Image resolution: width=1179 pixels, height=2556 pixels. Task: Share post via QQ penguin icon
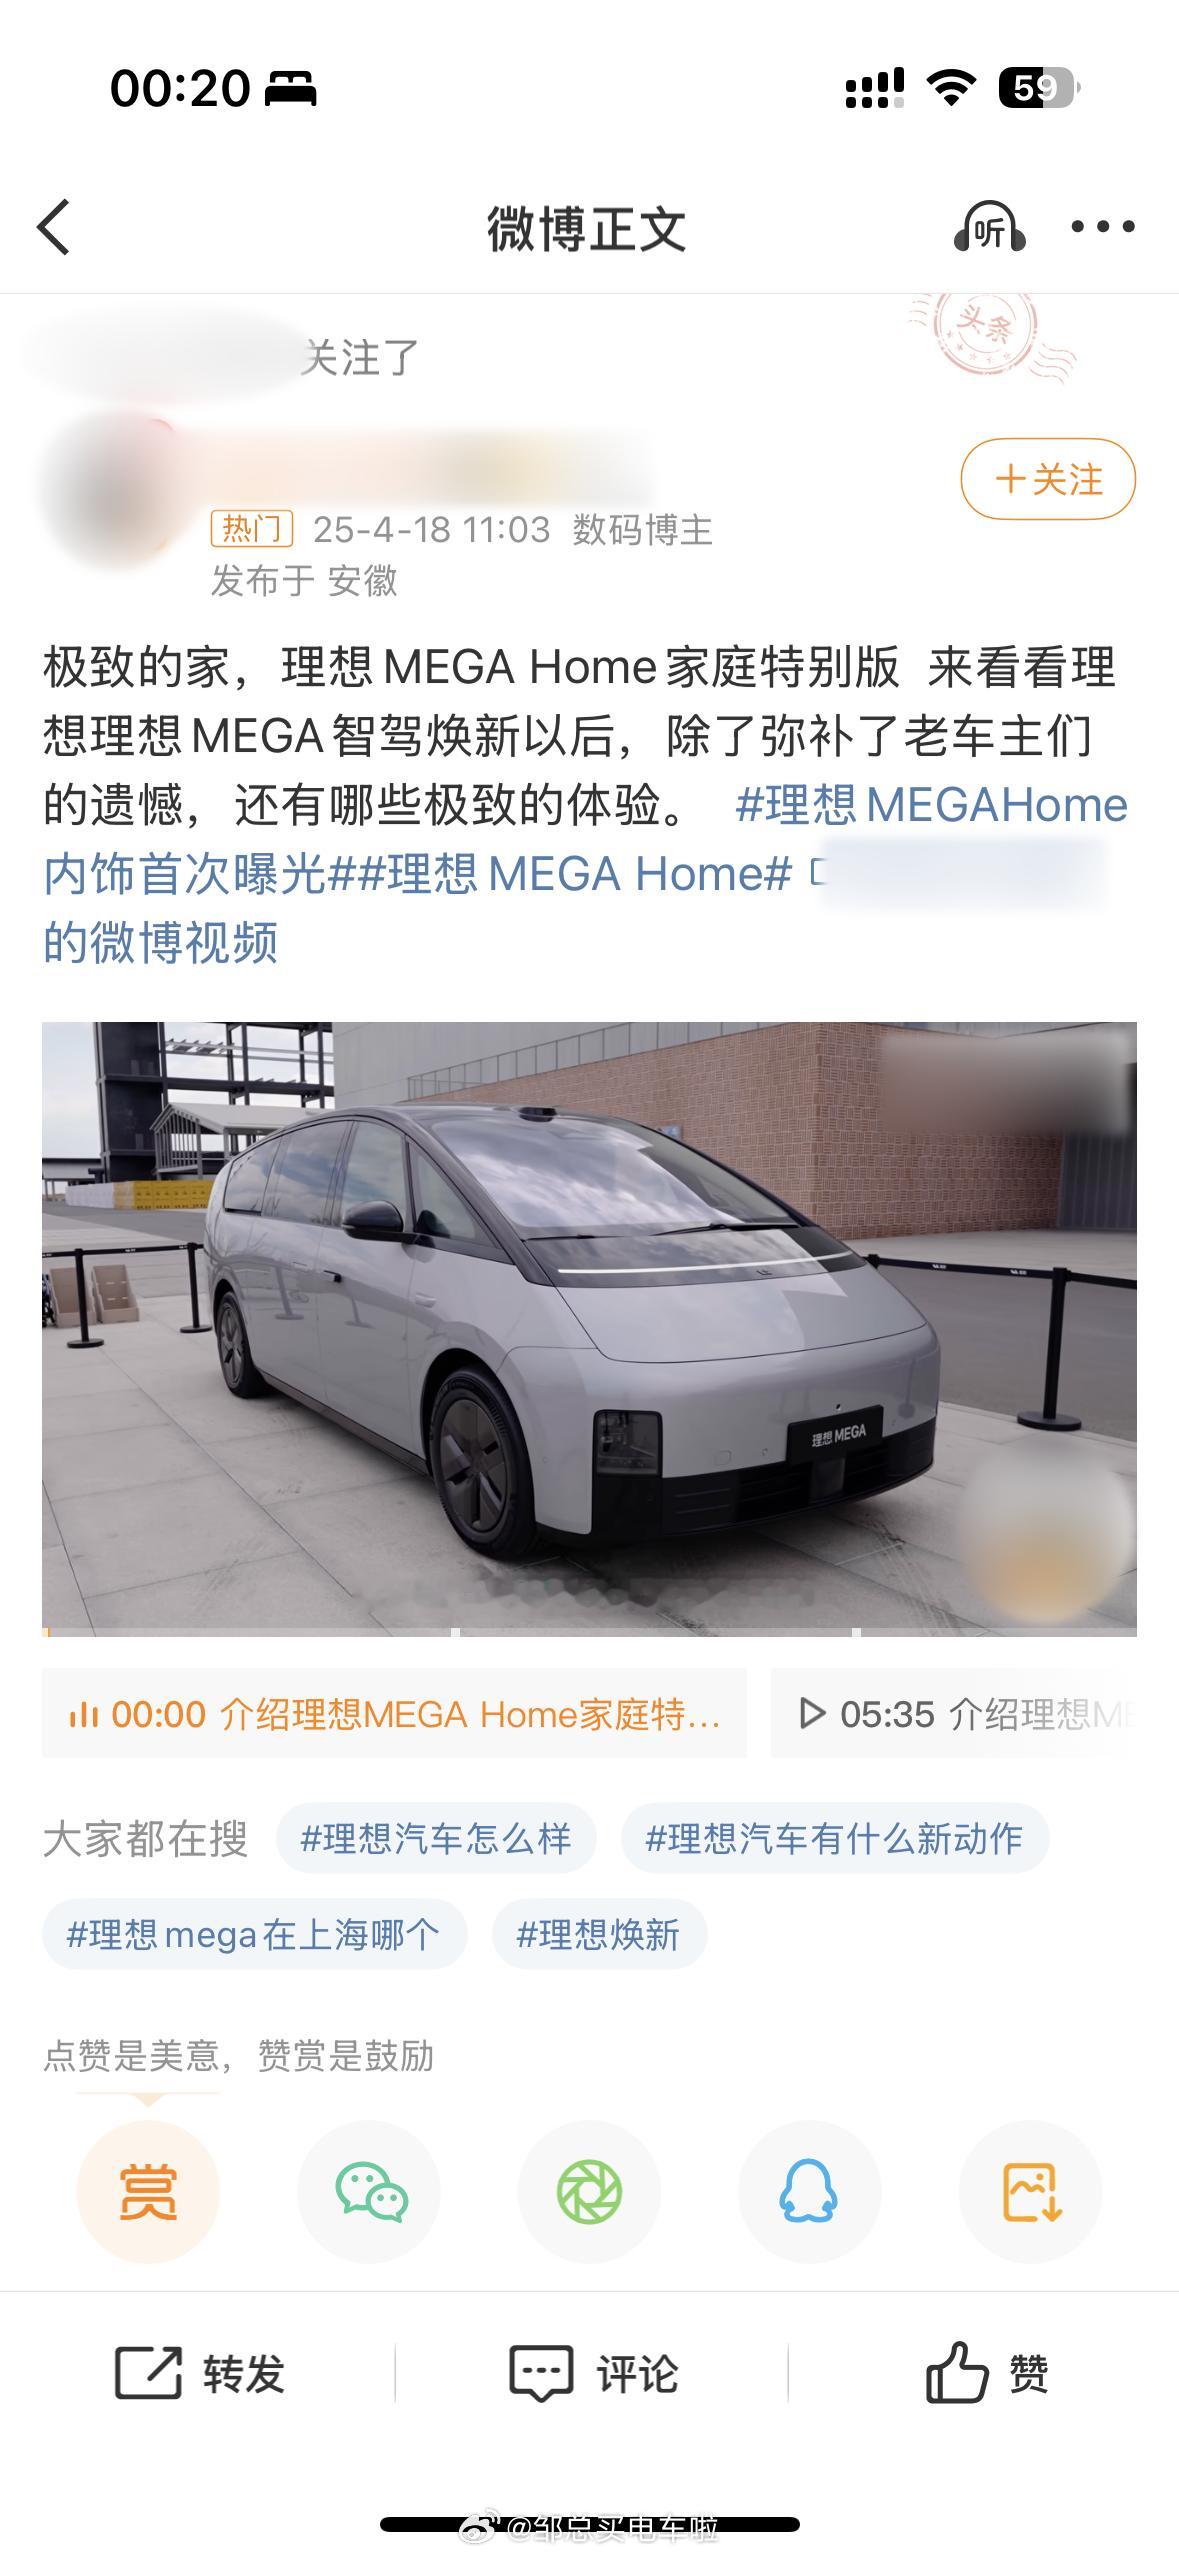pos(809,2191)
